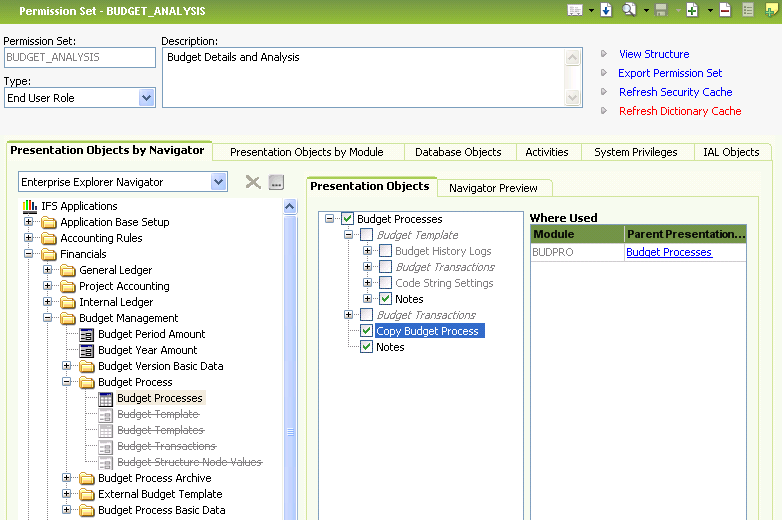The height and width of the screenshot is (520, 782).
Task: Click the add note yellow sticky icon
Action: (771, 10)
